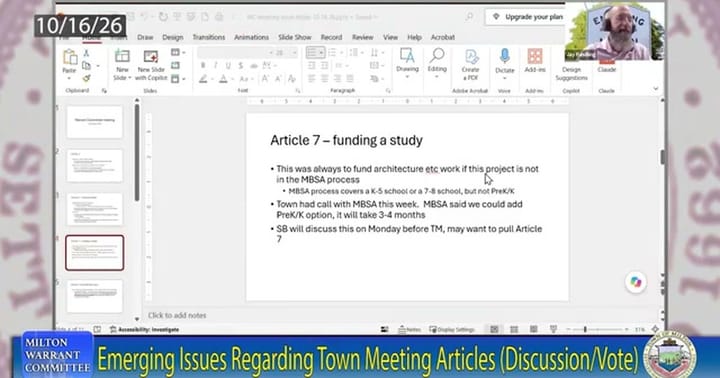Click the Search magnifier in title bar

tap(469, 17)
